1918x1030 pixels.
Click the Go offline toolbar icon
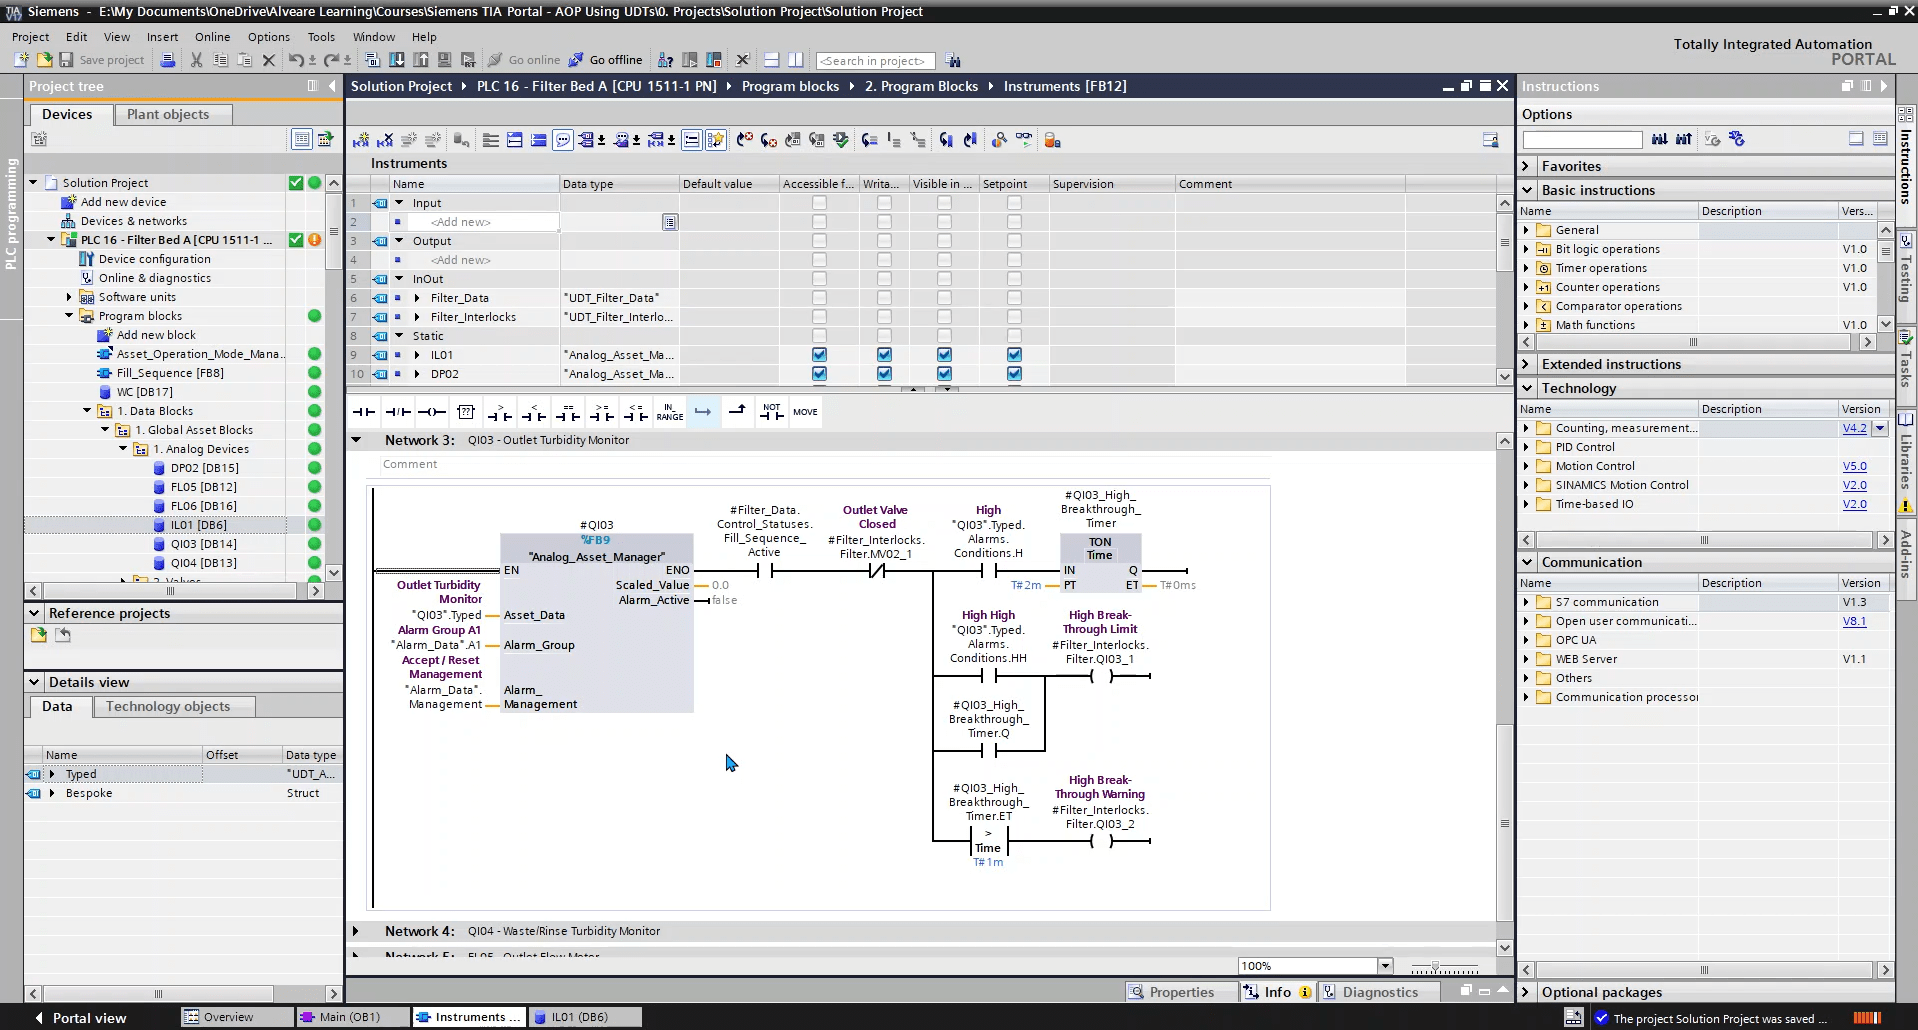click(x=577, y=60)
